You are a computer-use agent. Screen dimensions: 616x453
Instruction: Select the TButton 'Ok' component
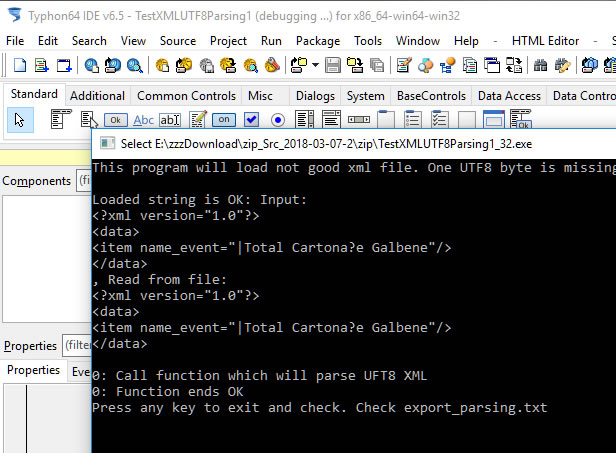(116, 120)
